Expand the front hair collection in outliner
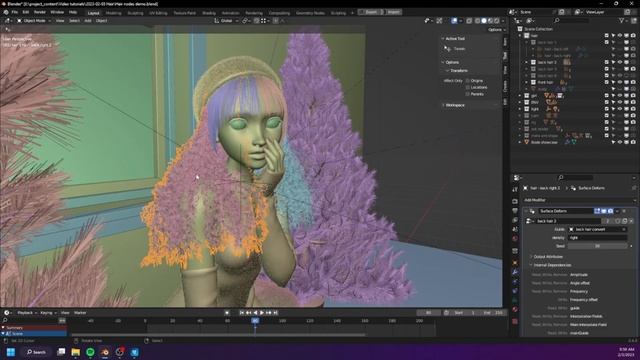The image size is (640, 360). (x=527, y=82)
